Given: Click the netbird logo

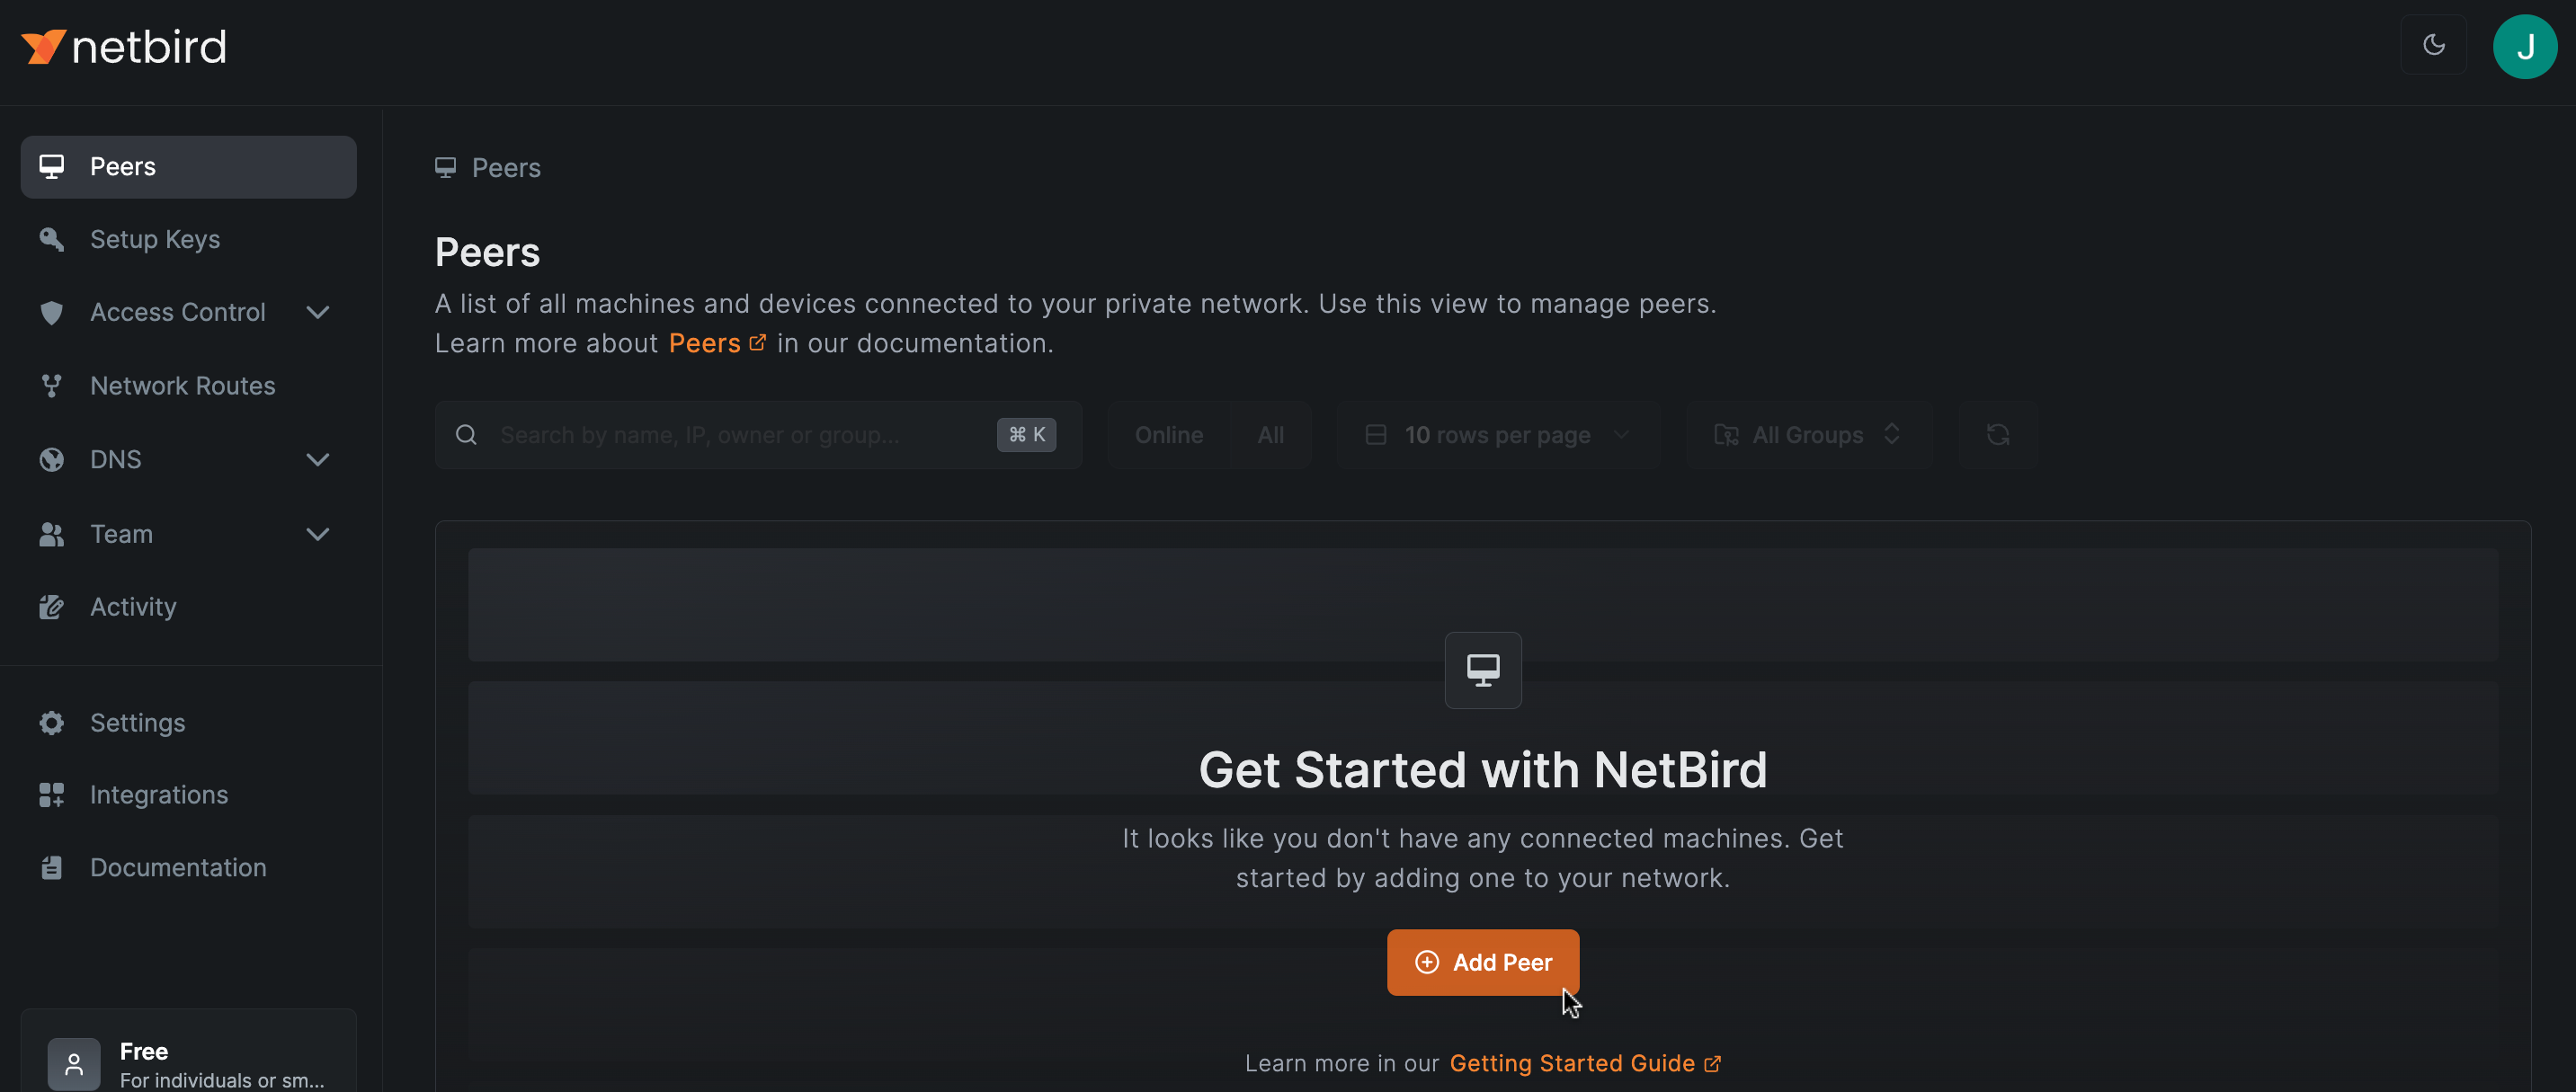Looking at the screenshot, I should (124, 47).
